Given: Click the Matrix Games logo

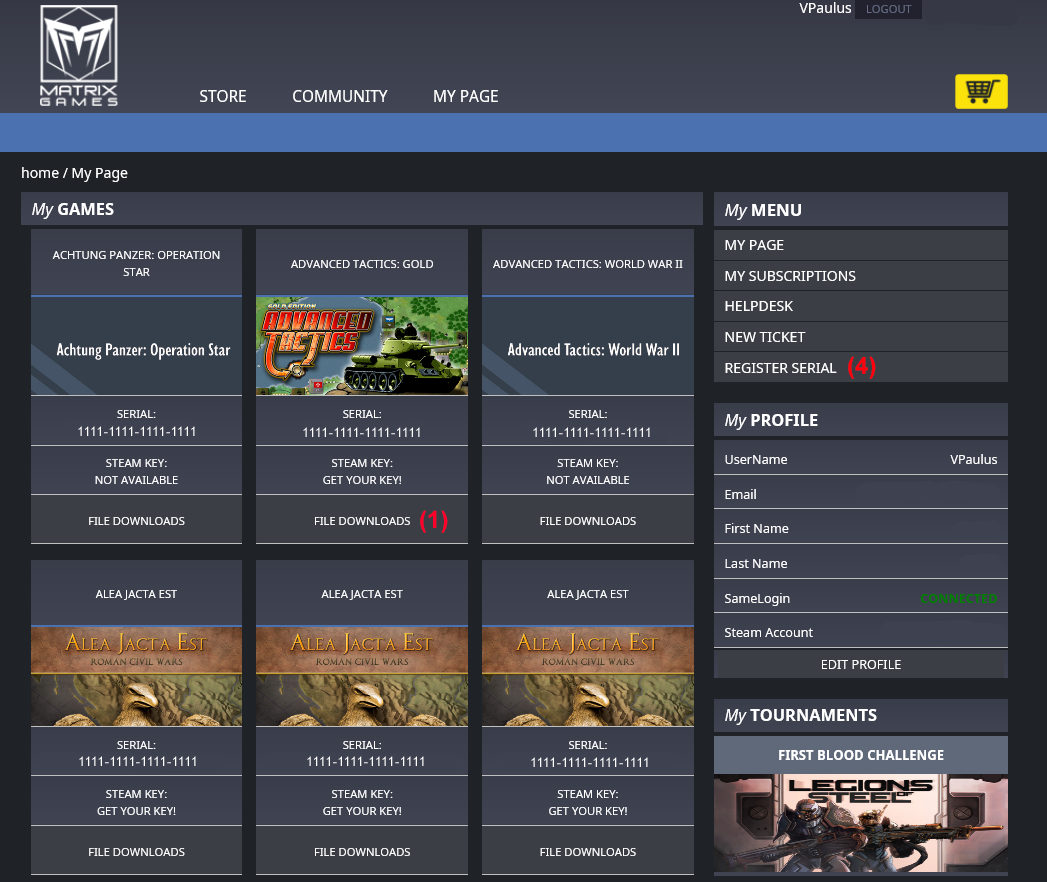Looking at the screenshot, I should (x=79, y=55).
